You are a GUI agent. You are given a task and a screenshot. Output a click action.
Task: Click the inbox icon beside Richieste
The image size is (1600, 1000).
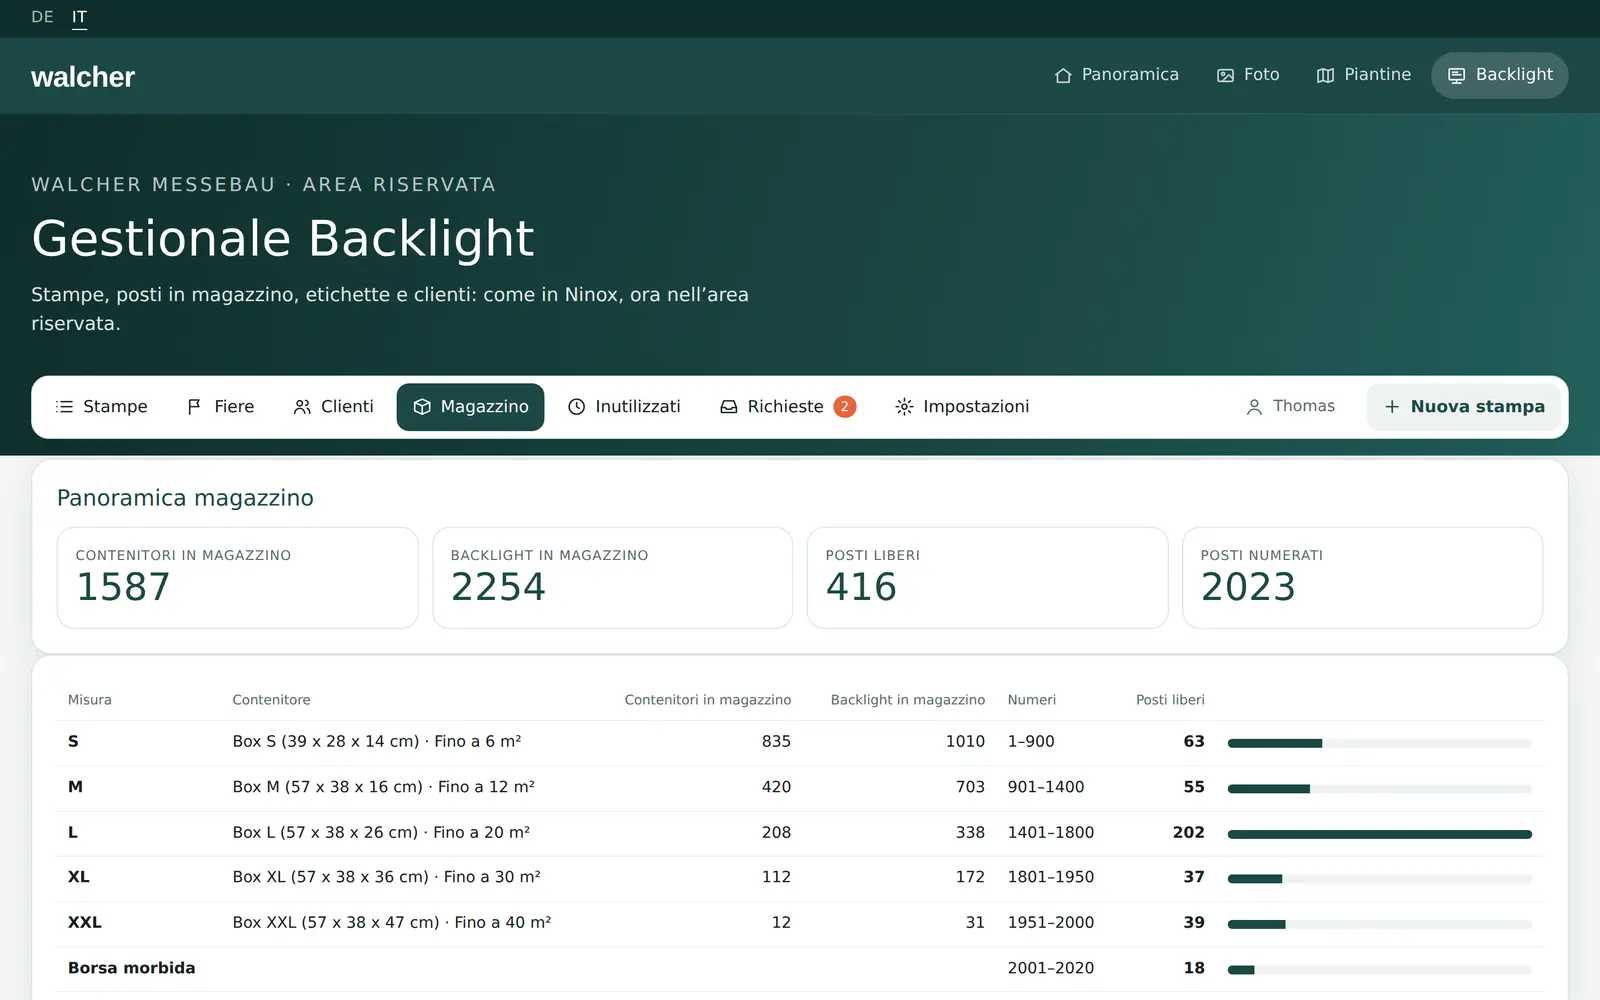coord(729,407)
